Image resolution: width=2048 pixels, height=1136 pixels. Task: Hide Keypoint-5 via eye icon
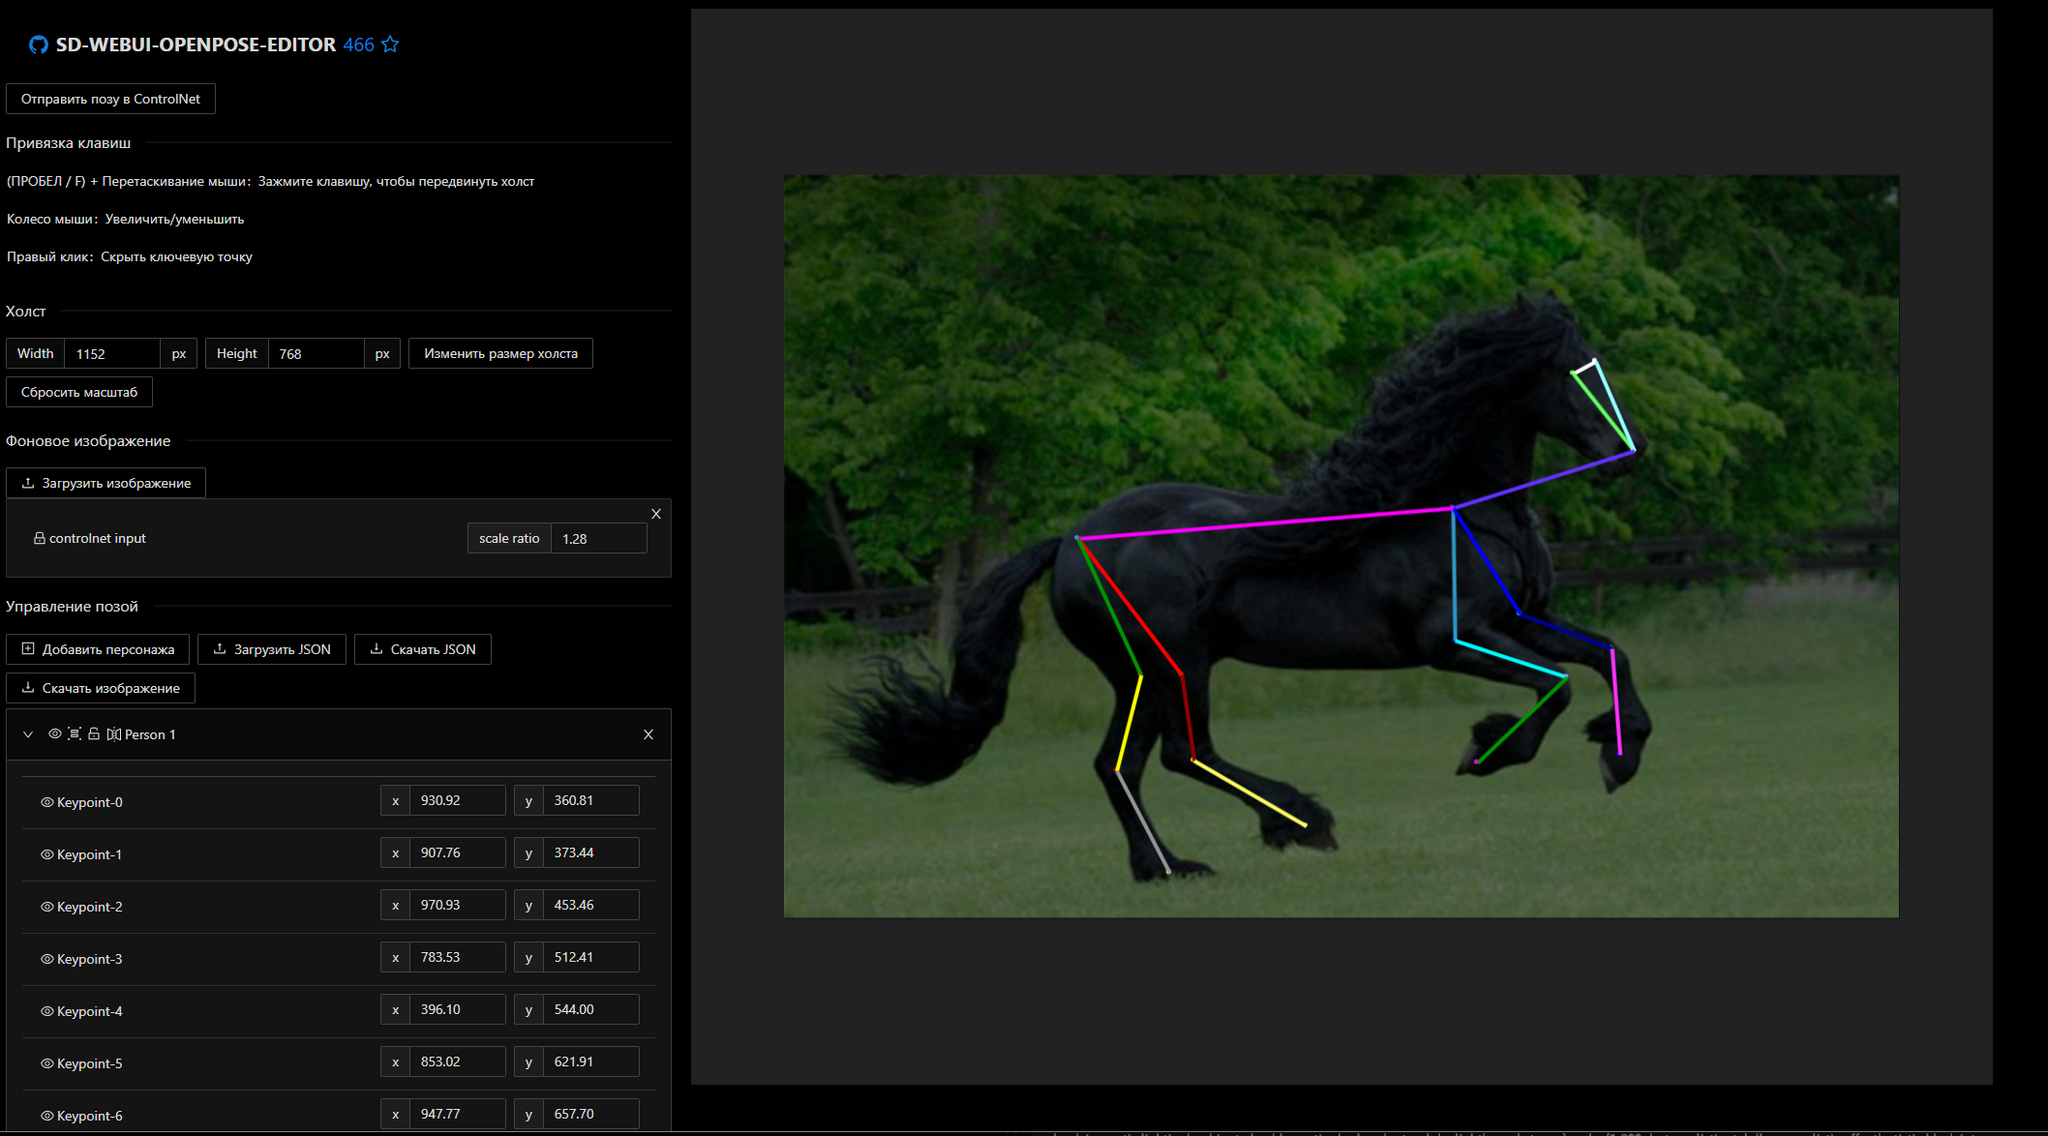tap(46, 1063)
